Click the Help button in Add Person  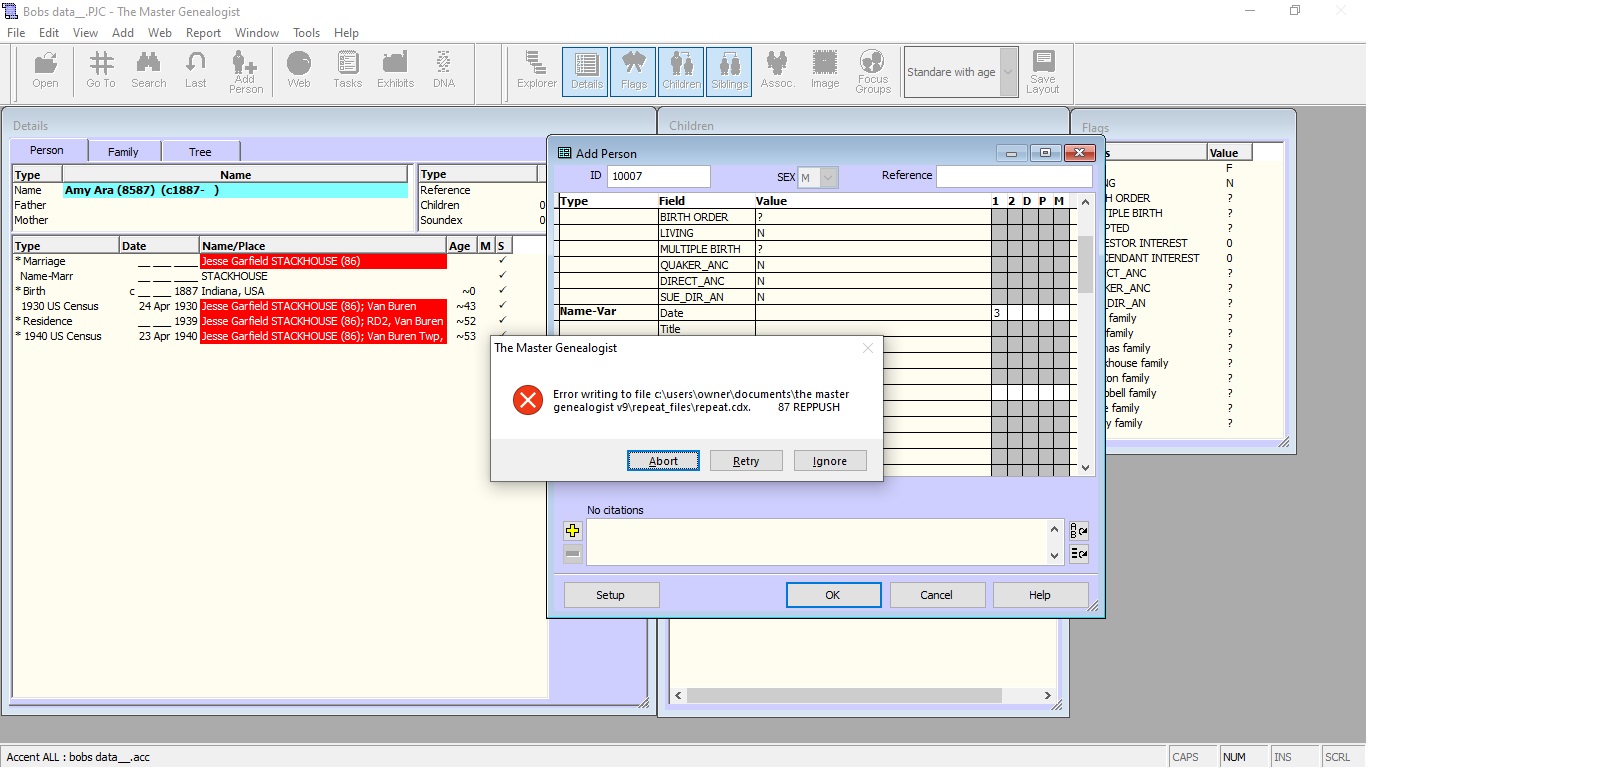tap(1040, 595)
